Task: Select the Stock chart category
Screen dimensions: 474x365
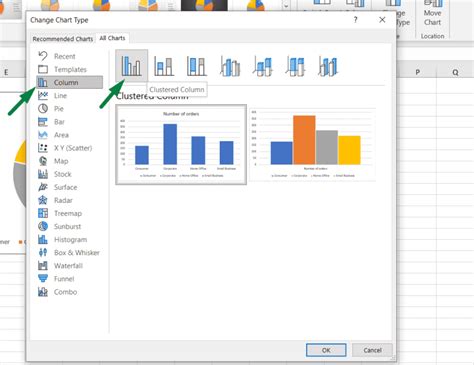Action: [69, 174]
